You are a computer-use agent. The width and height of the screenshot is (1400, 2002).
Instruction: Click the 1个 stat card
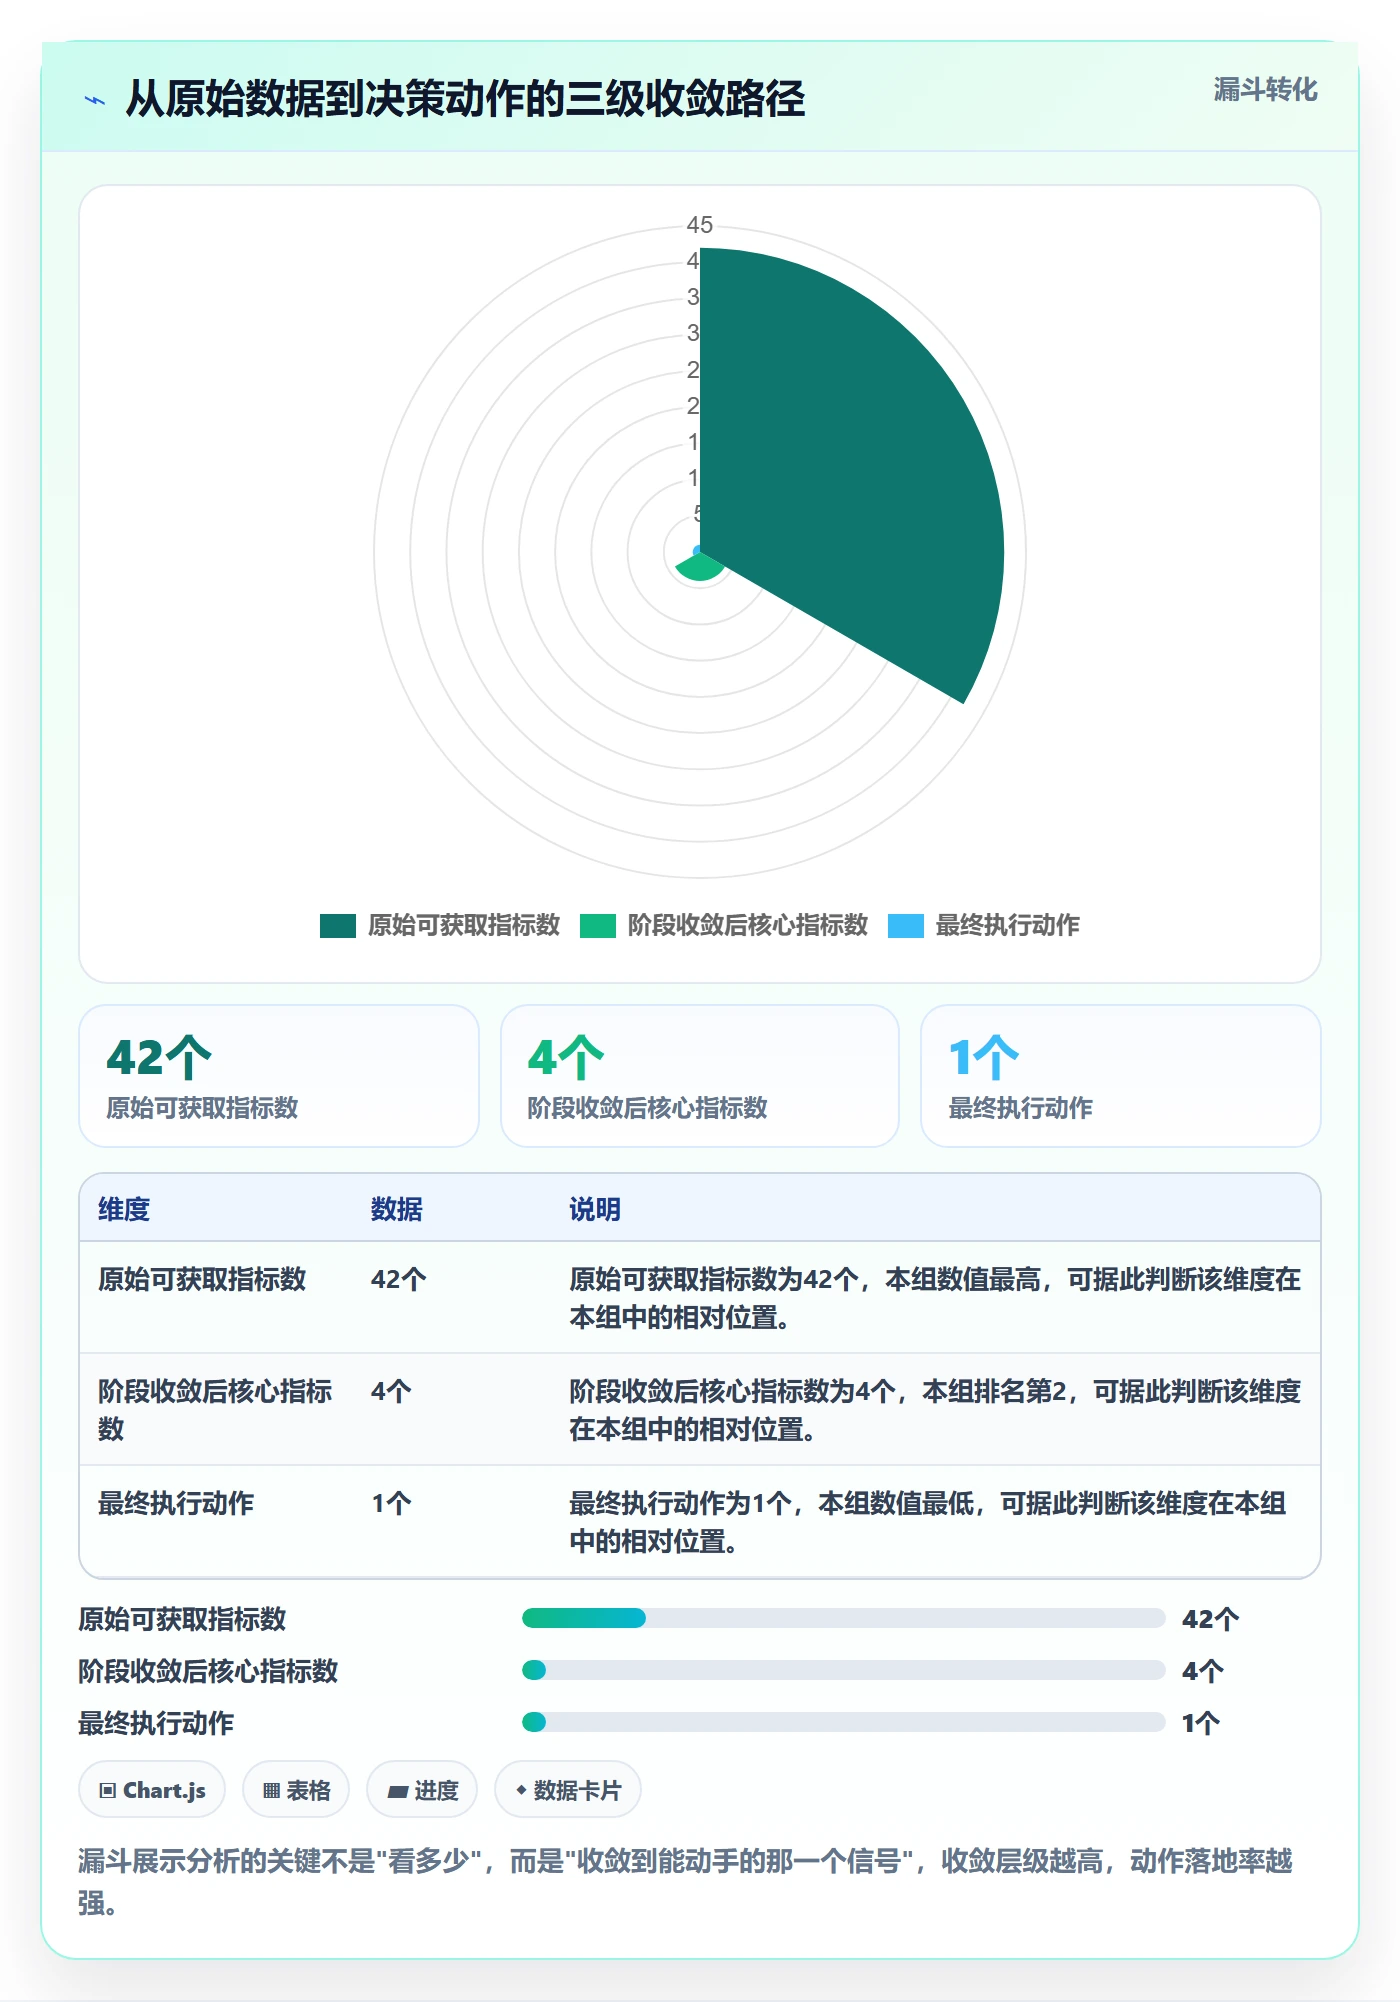[1121, 1076]
